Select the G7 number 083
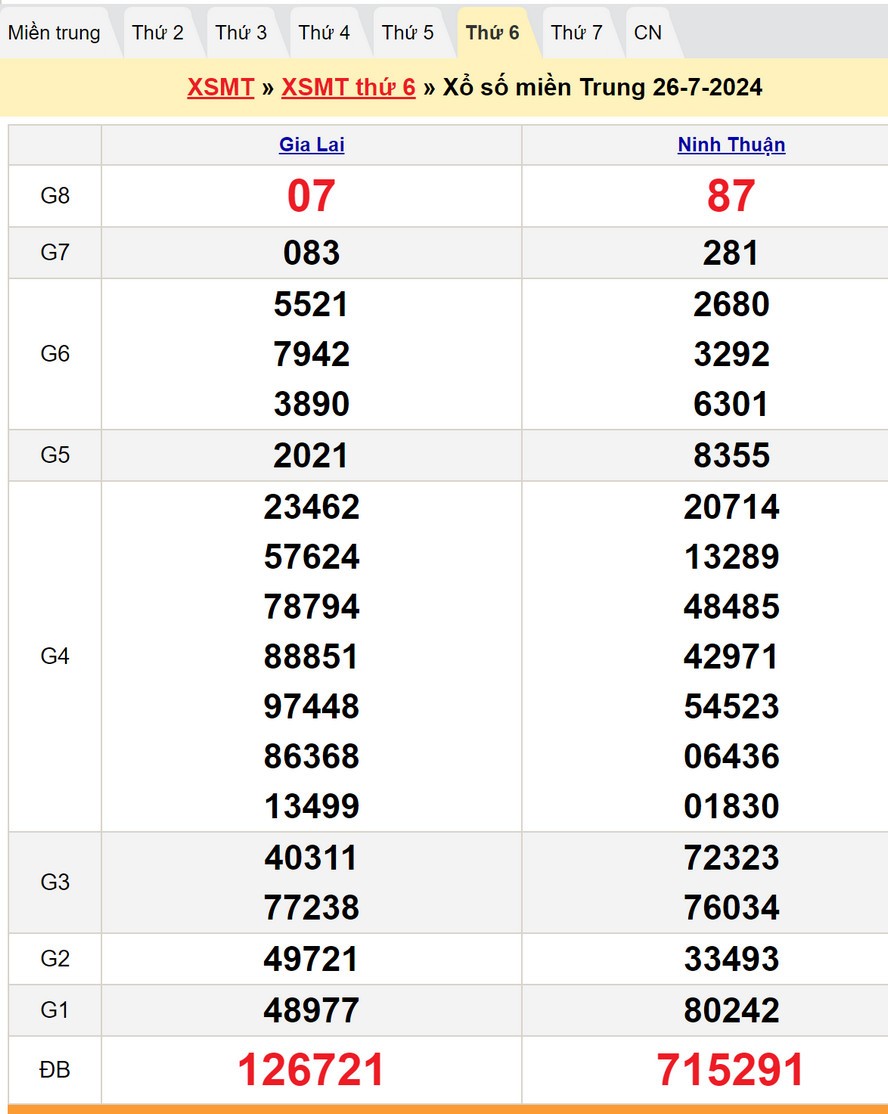Image resolution: width=888 pixels, height=1114 pixels. (x=311, y=253)
